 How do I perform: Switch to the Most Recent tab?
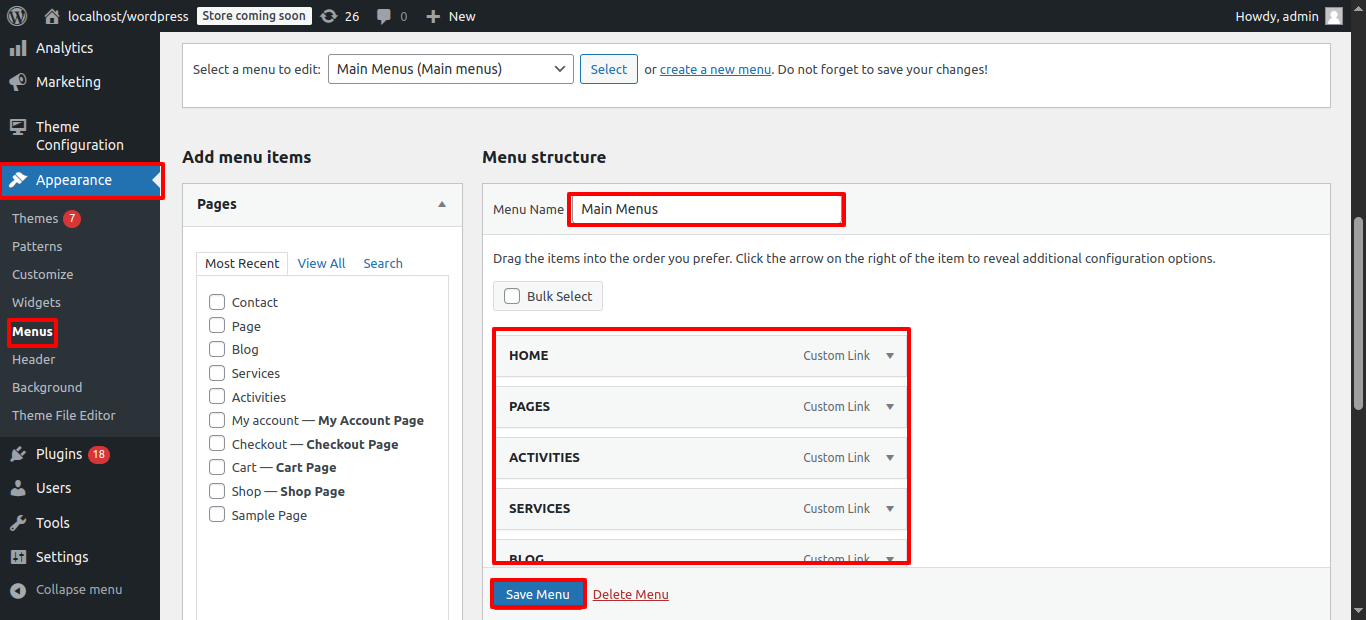tap(242, 263)
